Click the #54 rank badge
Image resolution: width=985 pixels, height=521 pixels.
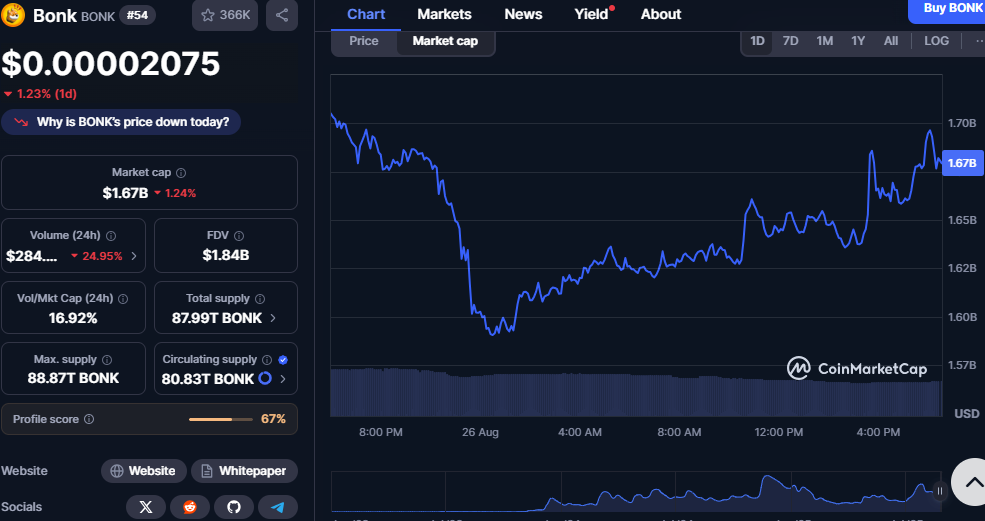tap(138, 15)
